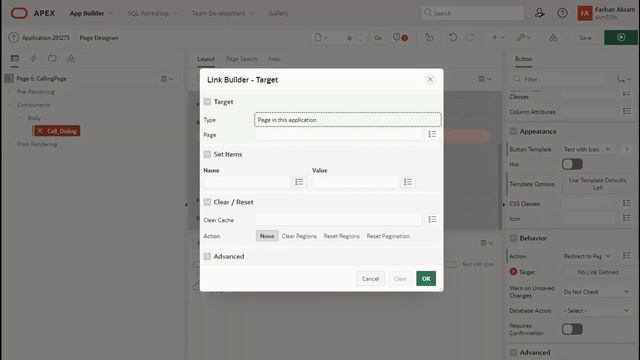Open the Gallery menu item
The image size is (640, 360).
pyautogui.click(x=278, y=13)
